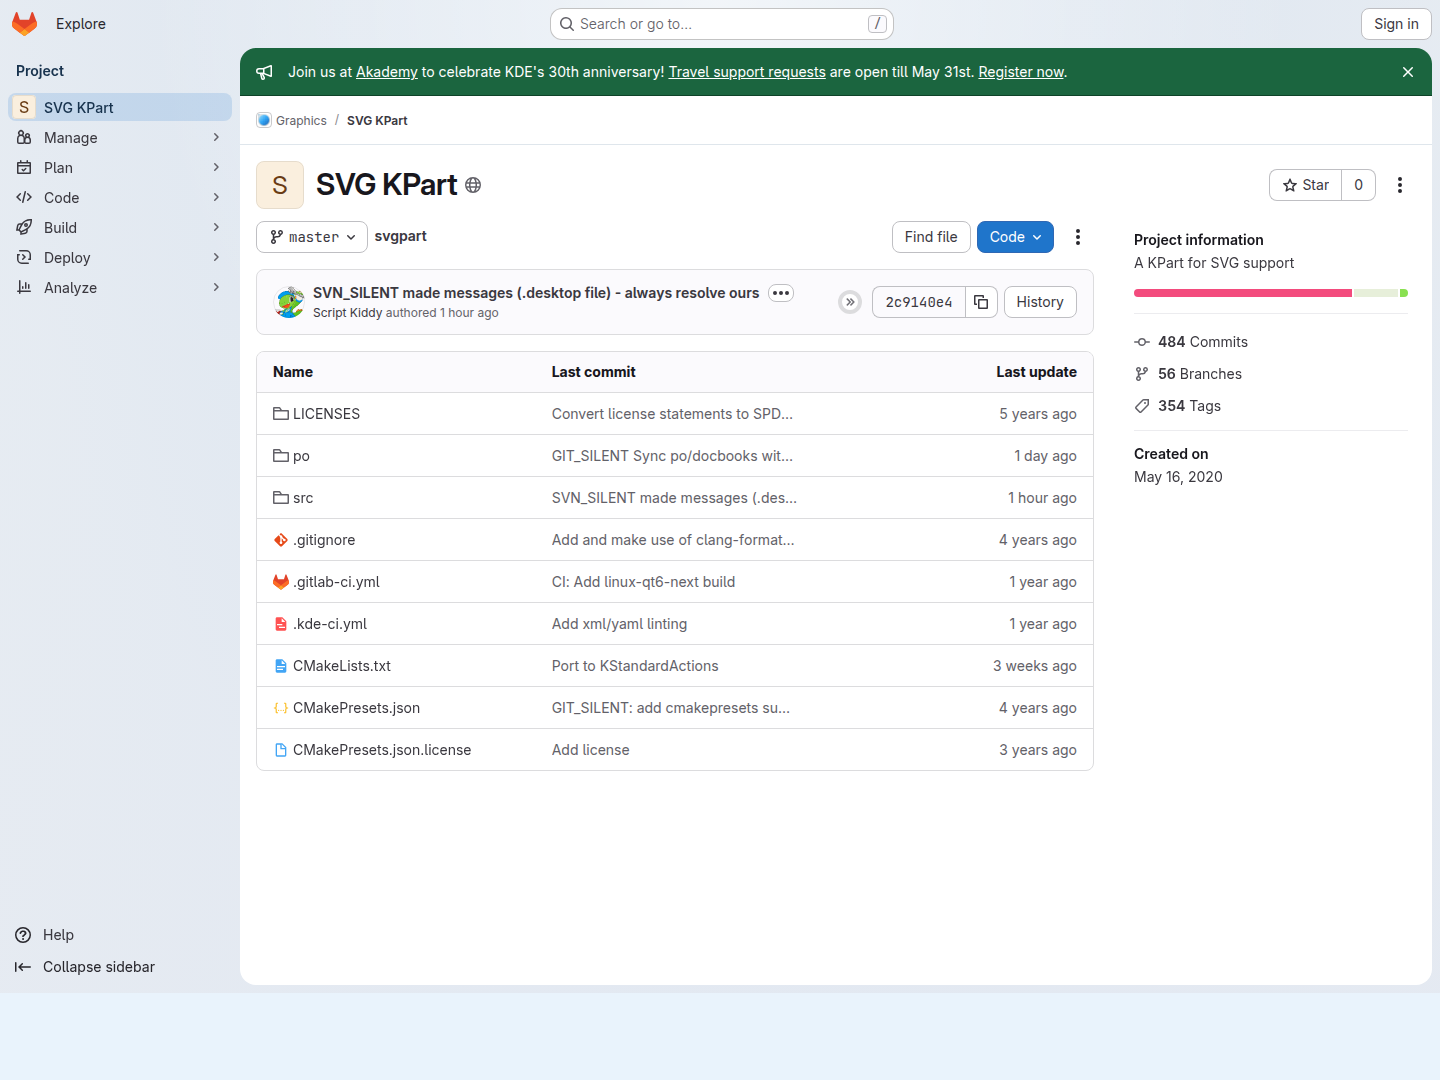1440x1080 pixels.
Task: Click the SVG KPart project avatar
Action: [280, 185]
